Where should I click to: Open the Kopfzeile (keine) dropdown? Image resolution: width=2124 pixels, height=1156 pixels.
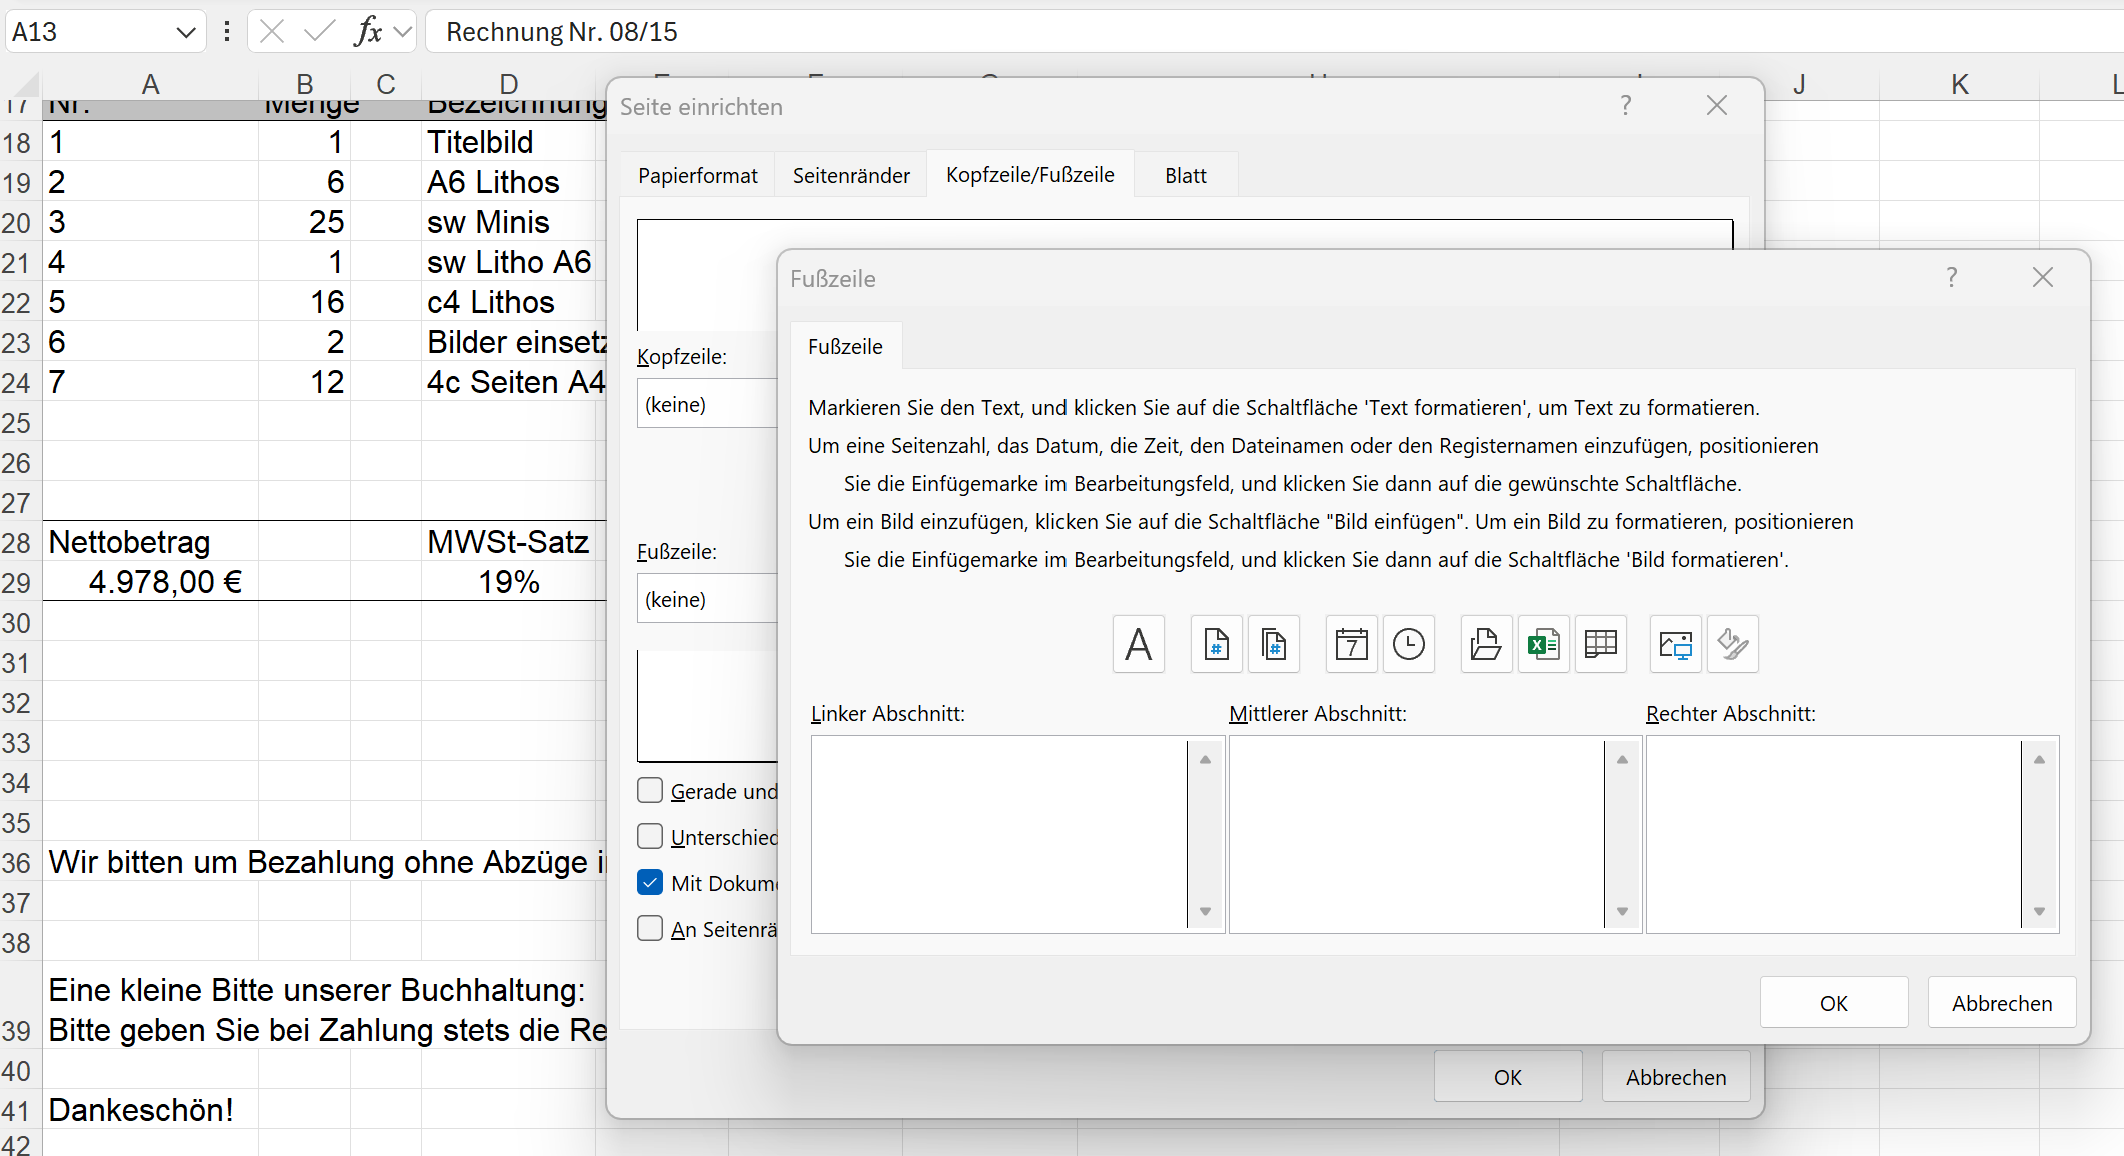coord(707,404)
